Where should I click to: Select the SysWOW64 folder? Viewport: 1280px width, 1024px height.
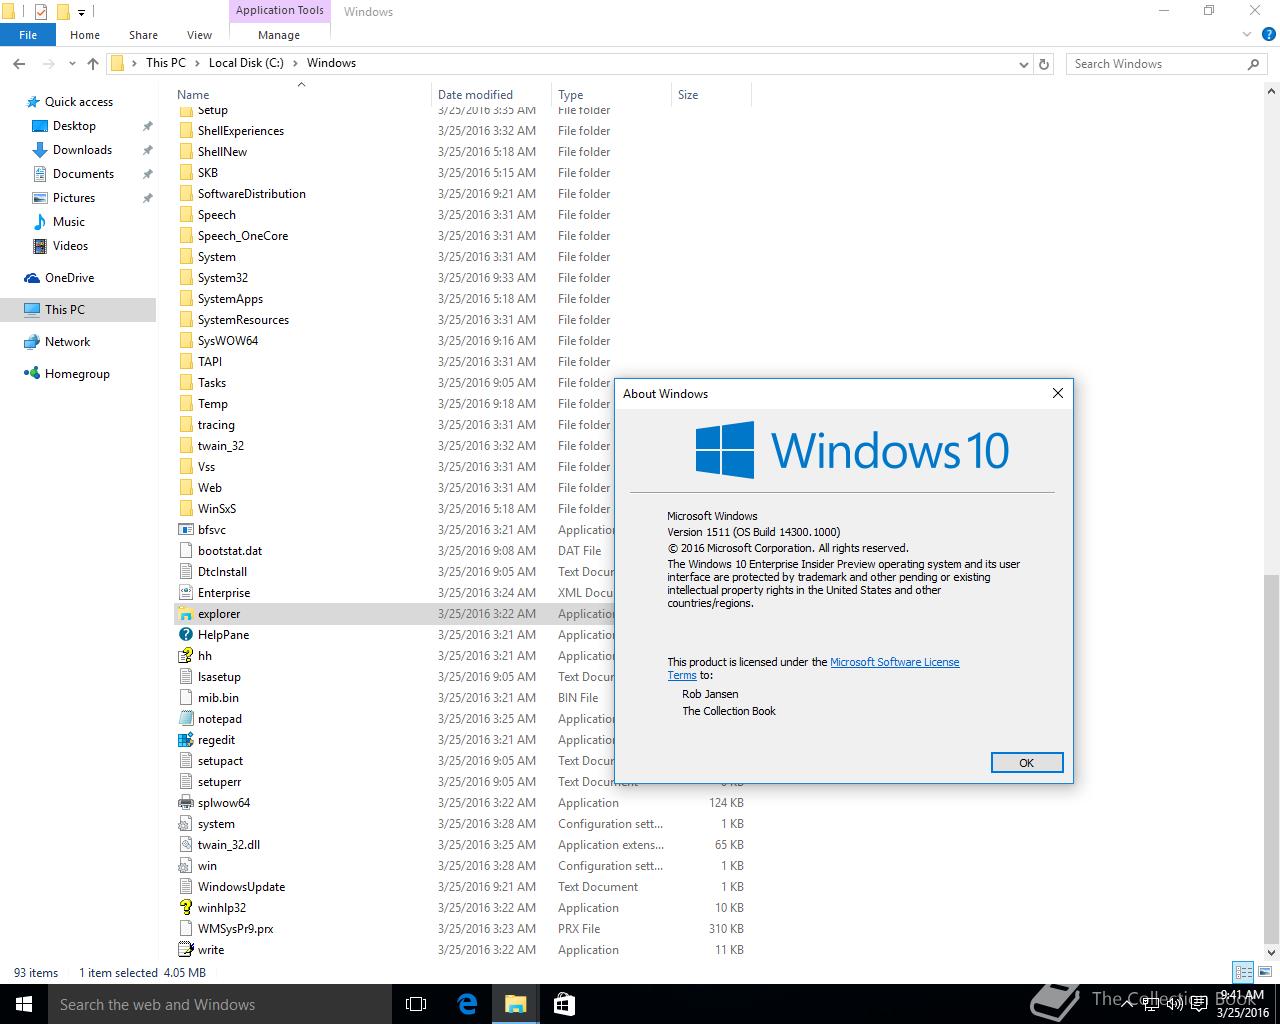pyautogui.click(x=228, y=341)
